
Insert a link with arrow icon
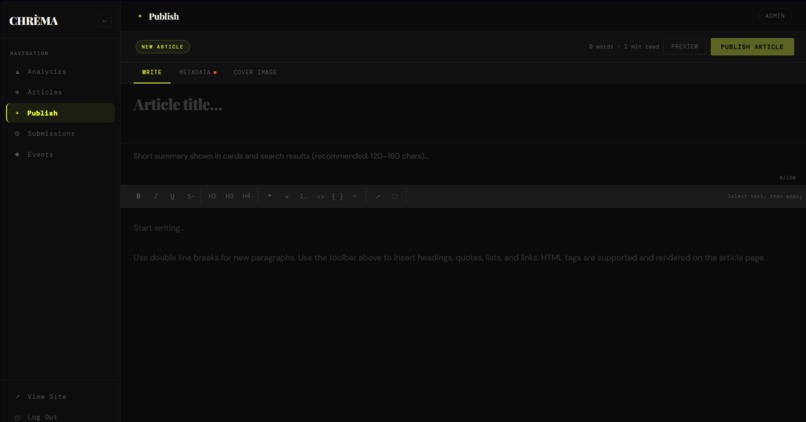pyautogui.click(x=378, y=196)
